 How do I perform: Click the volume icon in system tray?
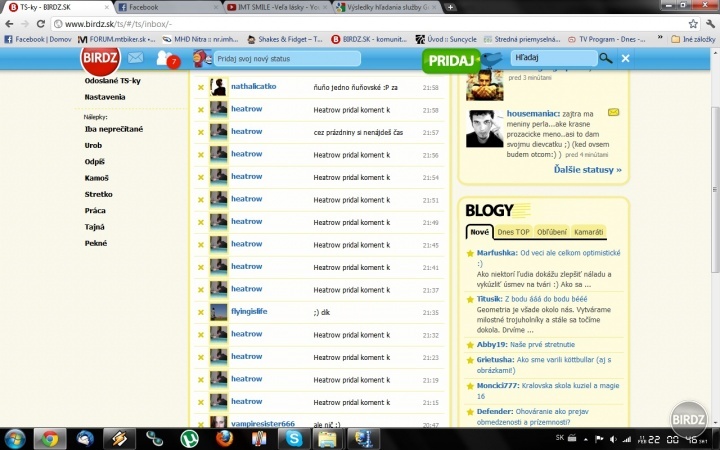pyautogui.click(x=613, y=439)
